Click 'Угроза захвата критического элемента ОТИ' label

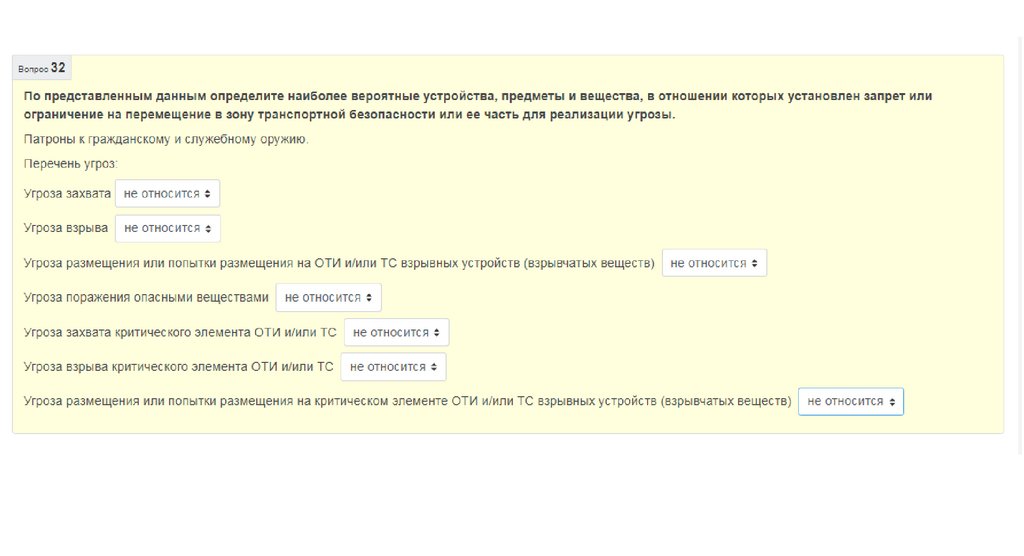tap(180, 332)
